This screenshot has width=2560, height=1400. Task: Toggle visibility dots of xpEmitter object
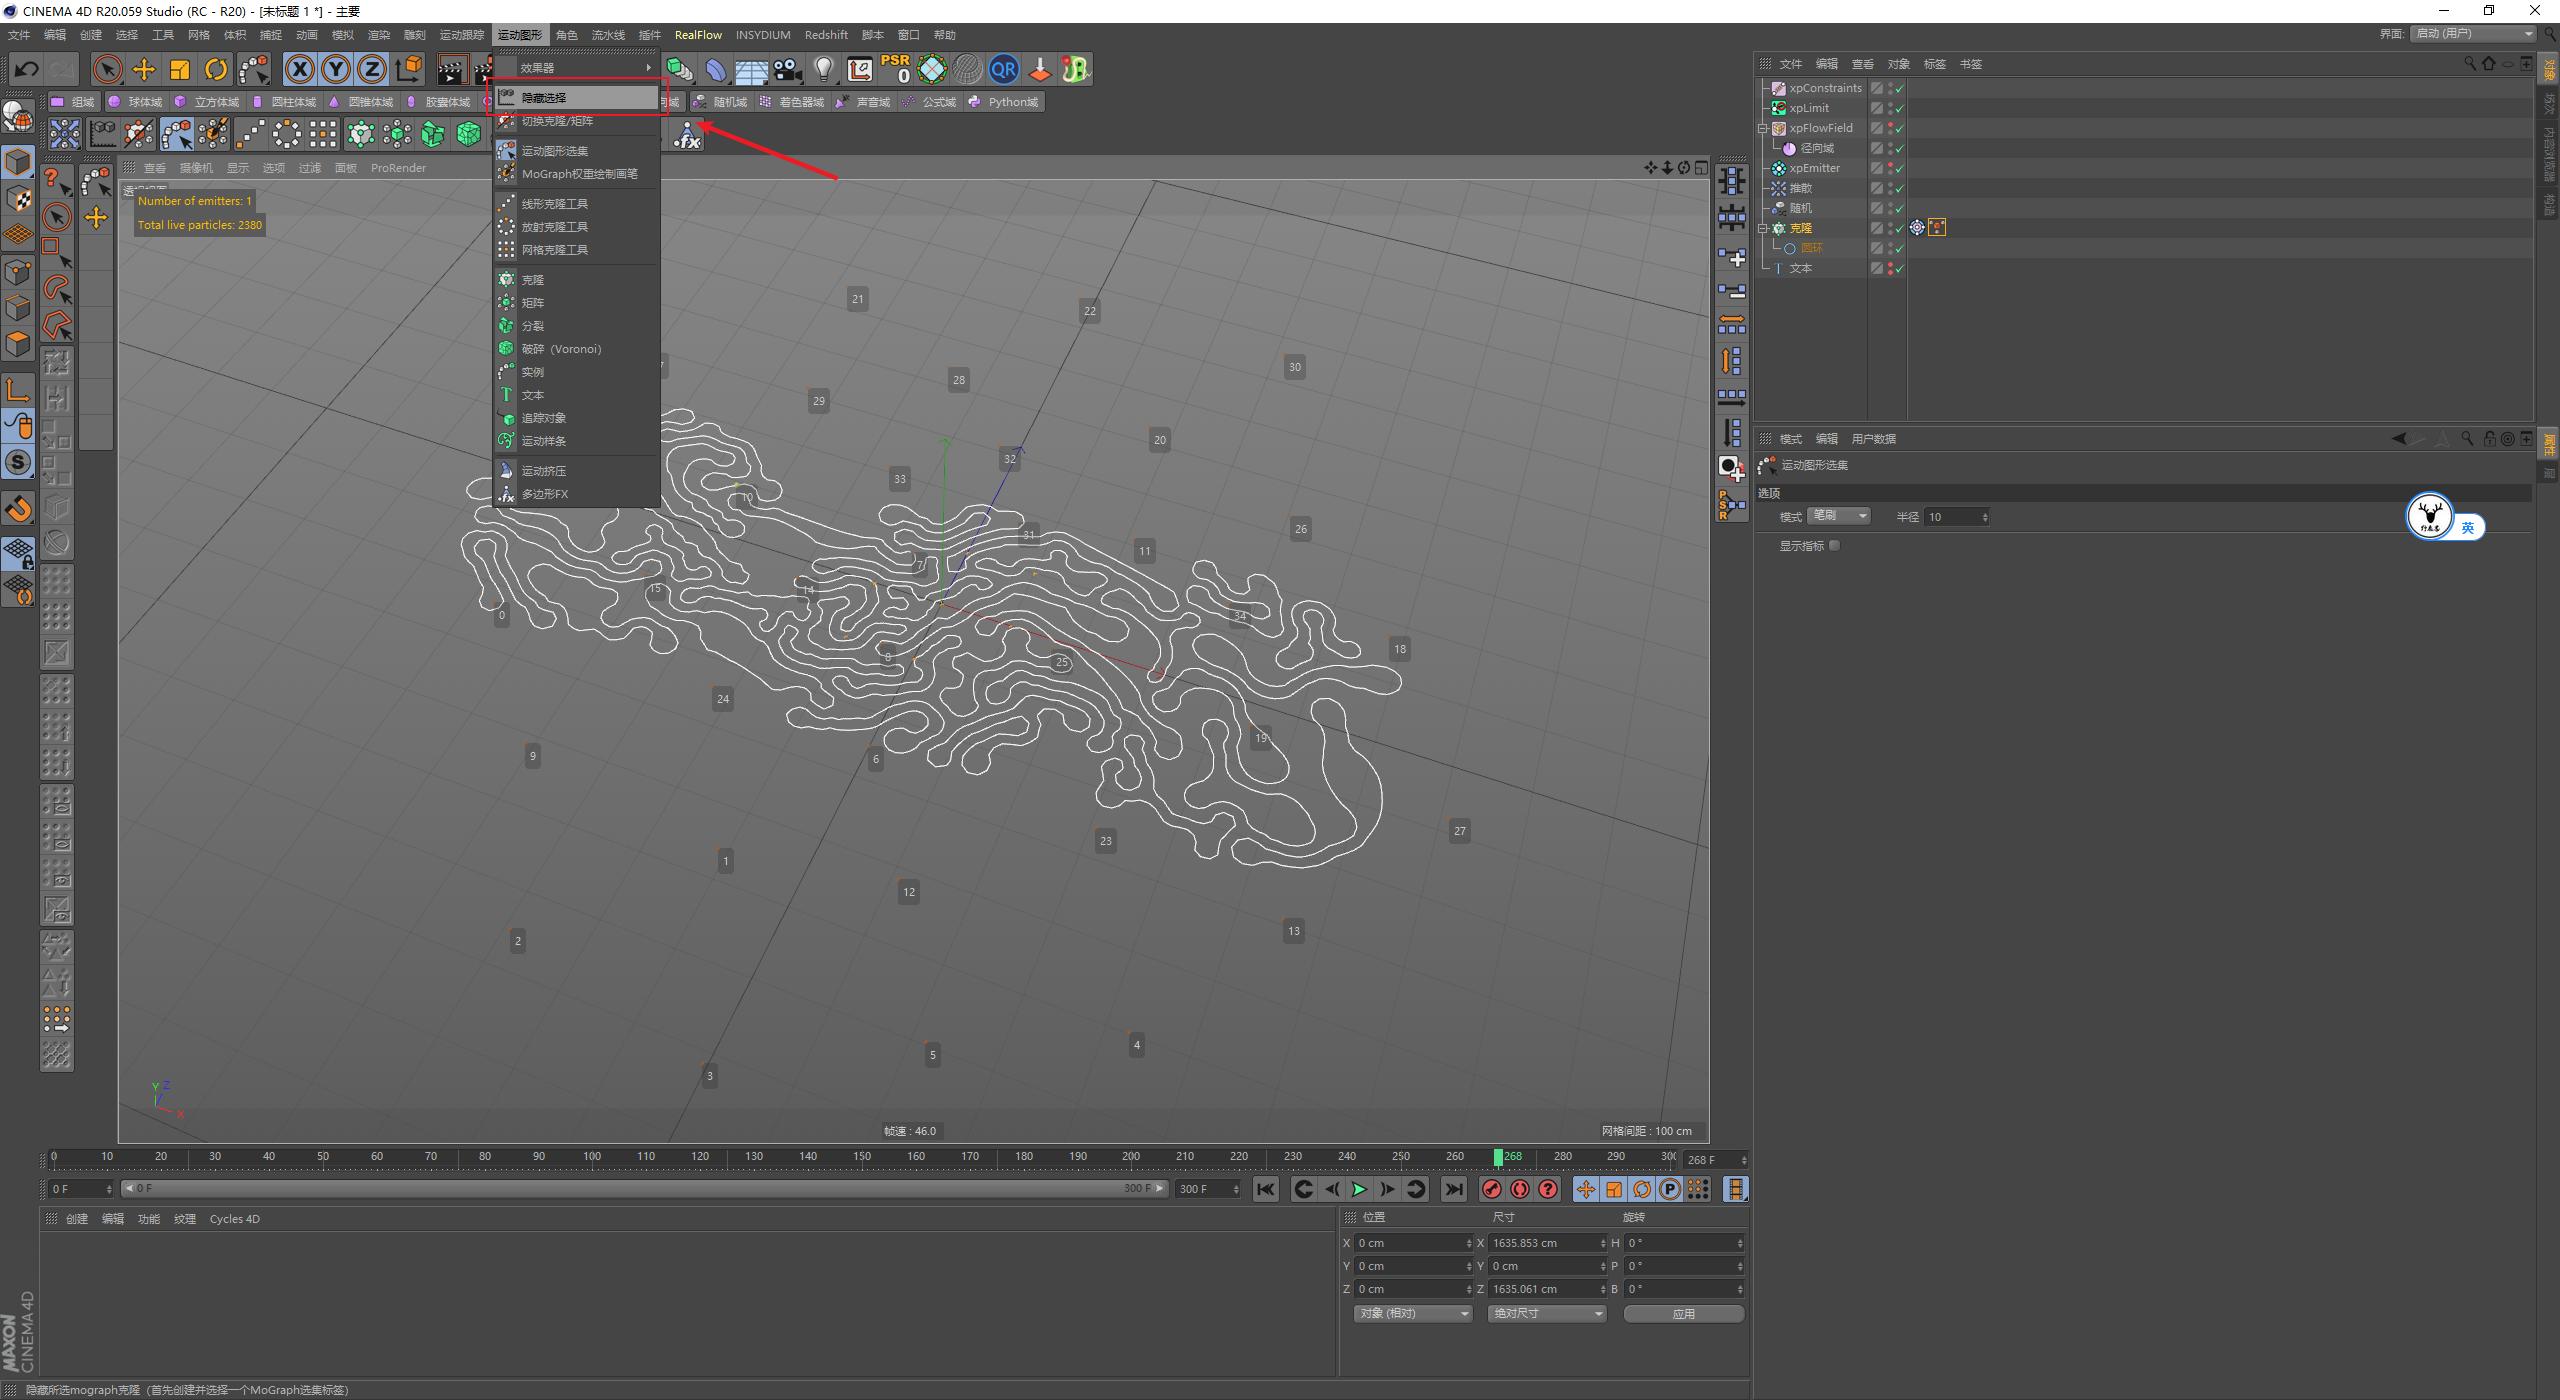pos(1890,167)
